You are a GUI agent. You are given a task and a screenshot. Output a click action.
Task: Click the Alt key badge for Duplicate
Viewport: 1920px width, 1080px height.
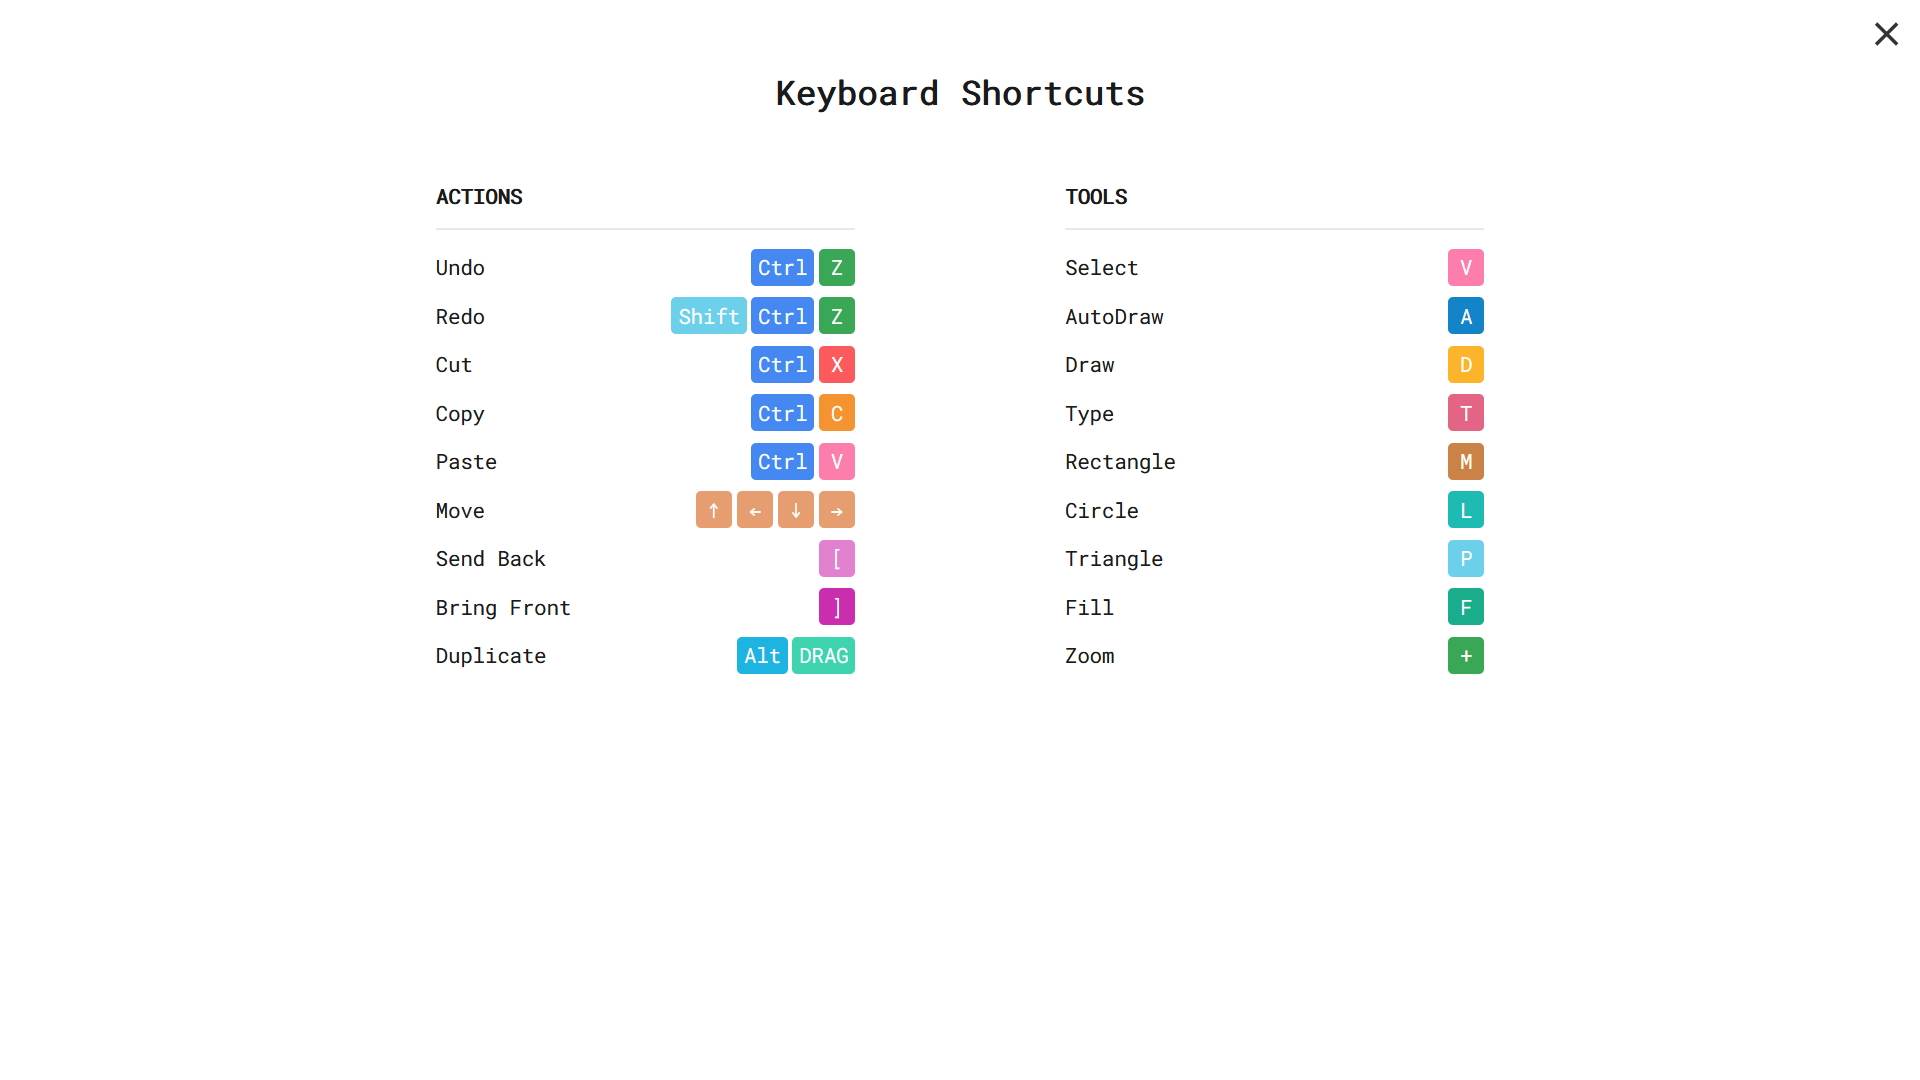[762, 656]
